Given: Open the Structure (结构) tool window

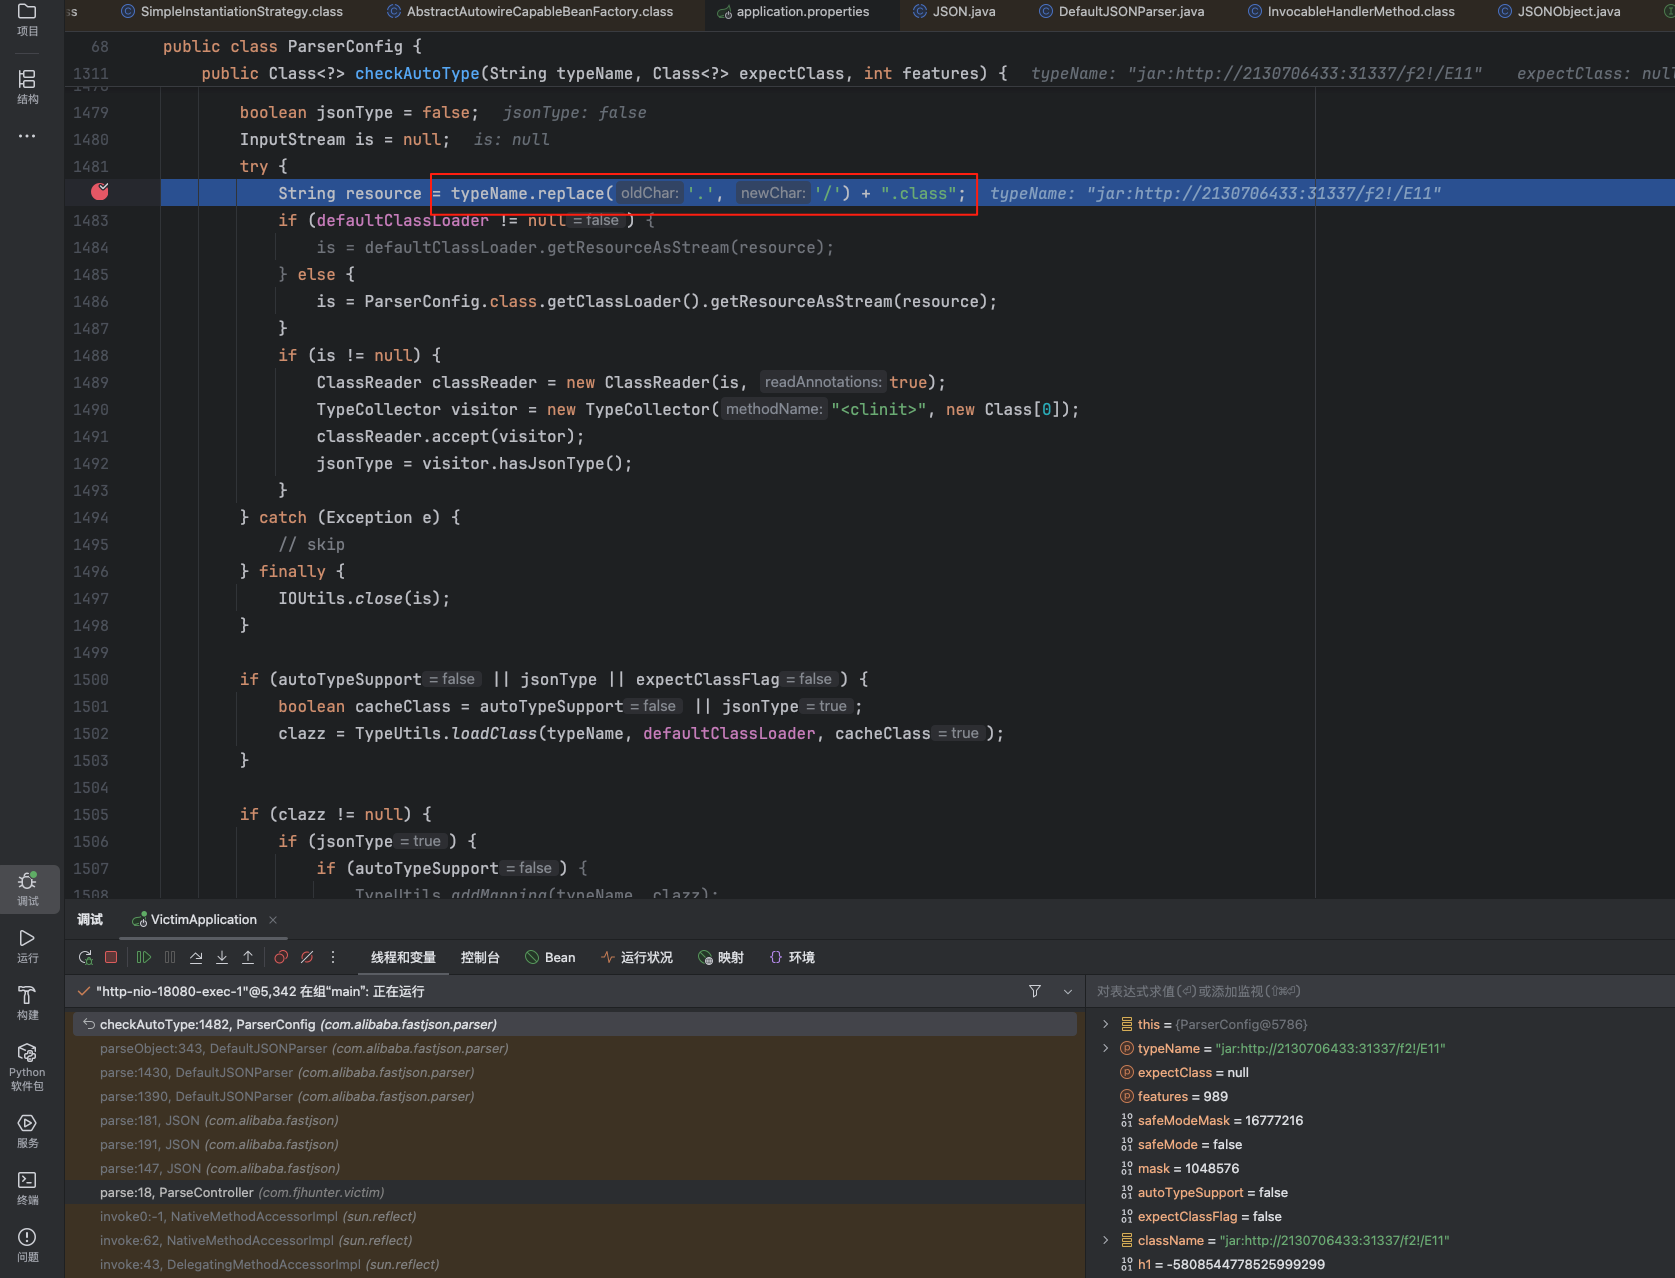Looking at the screenshot, I should tap(27, 87).
